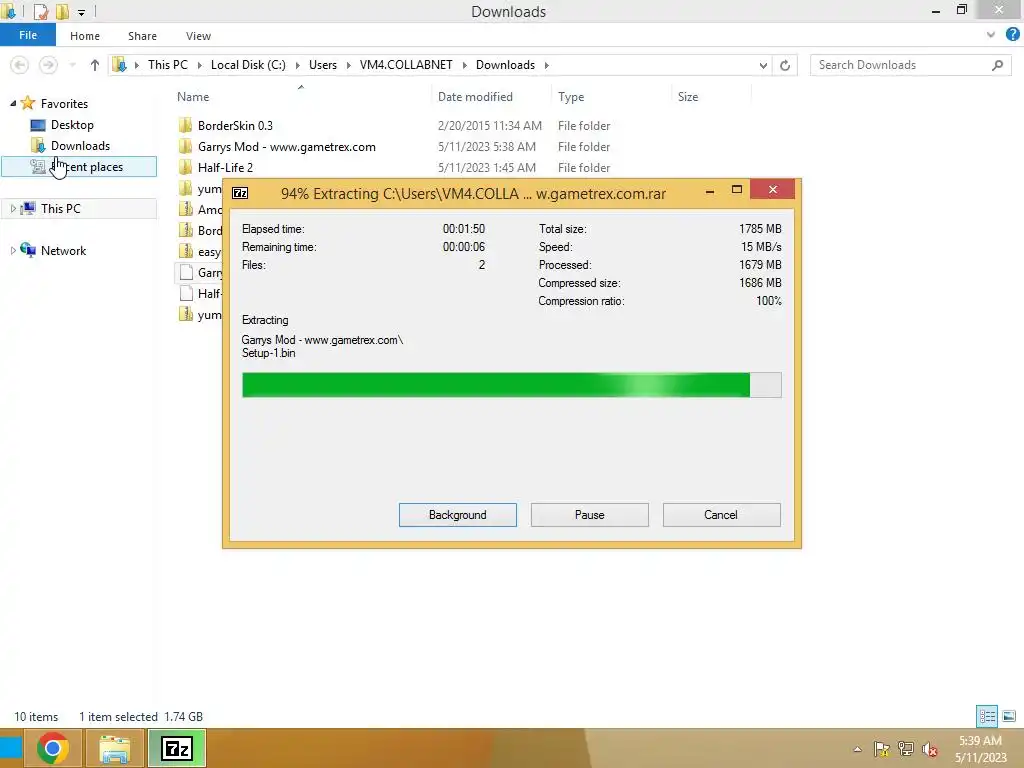Click Local Disk (C:) breadcrumb

click(x=248, y=65)
